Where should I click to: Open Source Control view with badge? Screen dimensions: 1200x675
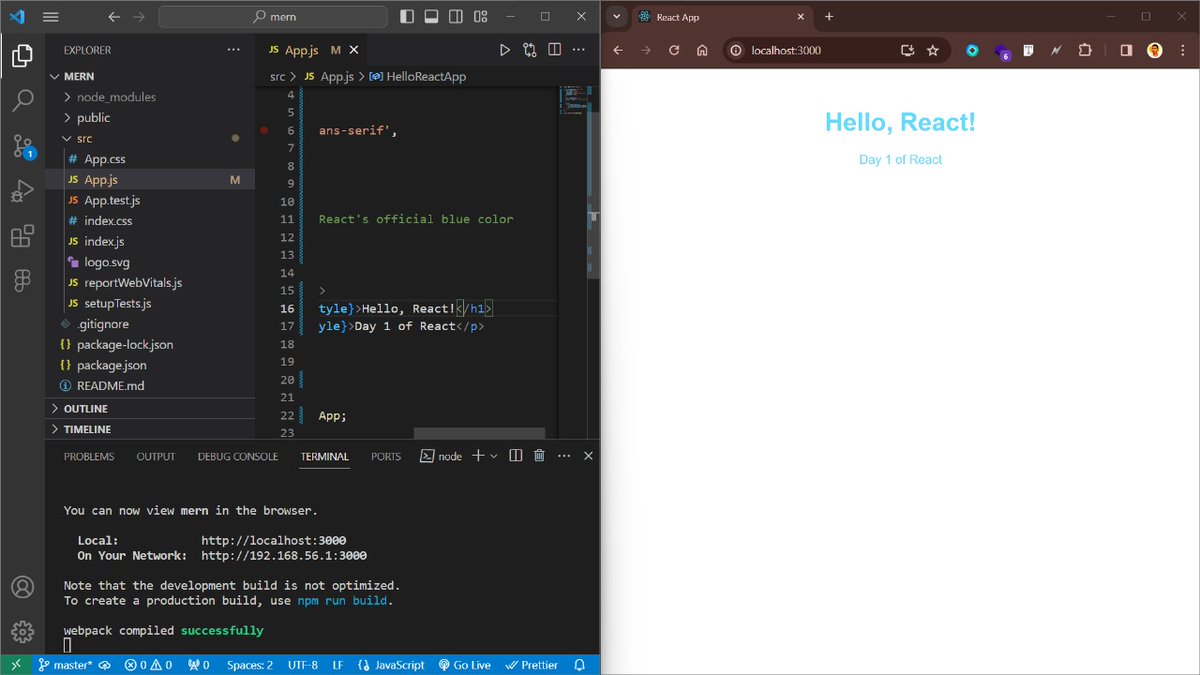pyautogui.click(x=22, y=147)
